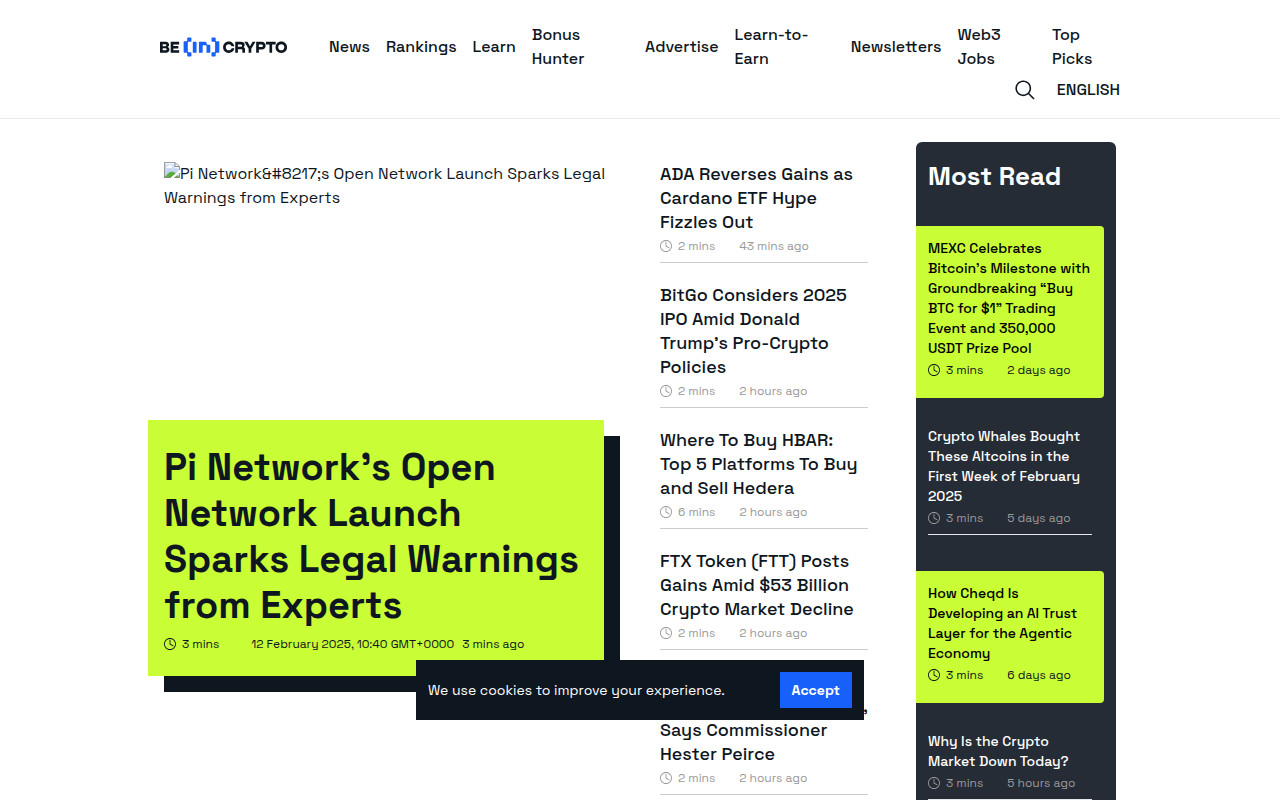Open the Commissioner Hester Peirce article
Image resolution: width=1280 pixels, height=800 pixels.
[x=743, y=742]
